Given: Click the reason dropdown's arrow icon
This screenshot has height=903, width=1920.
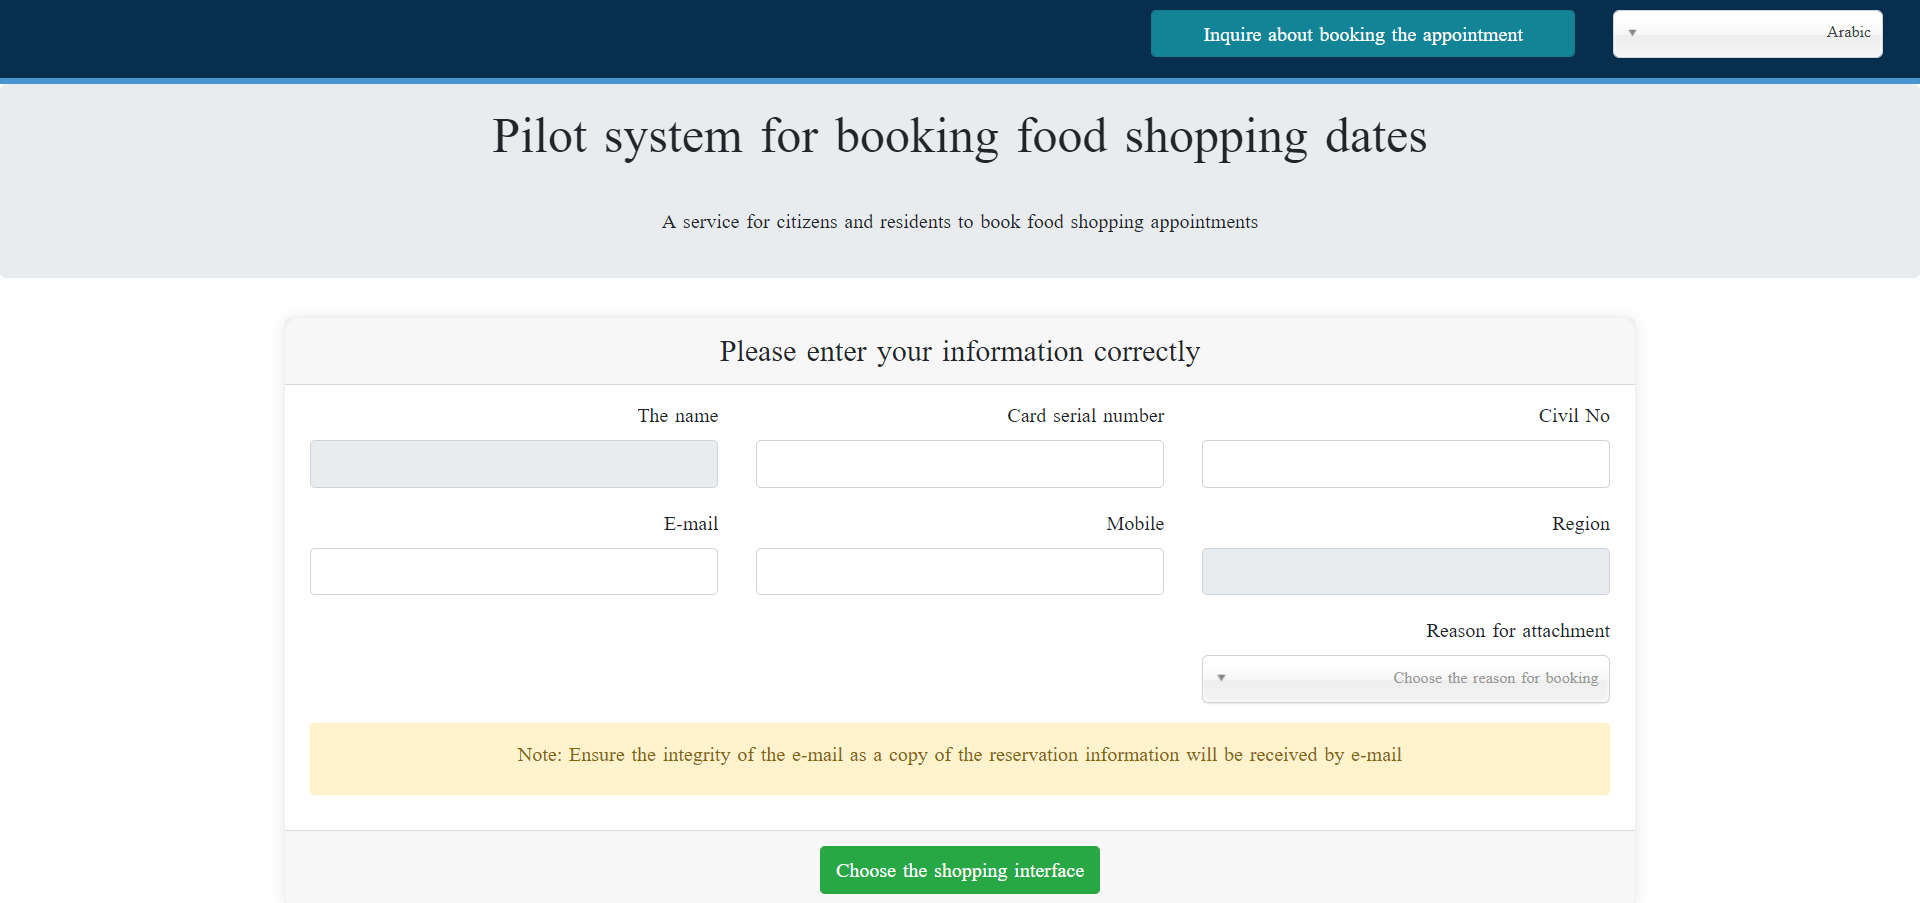Looking at the screenshot, I should point(1221,678).
